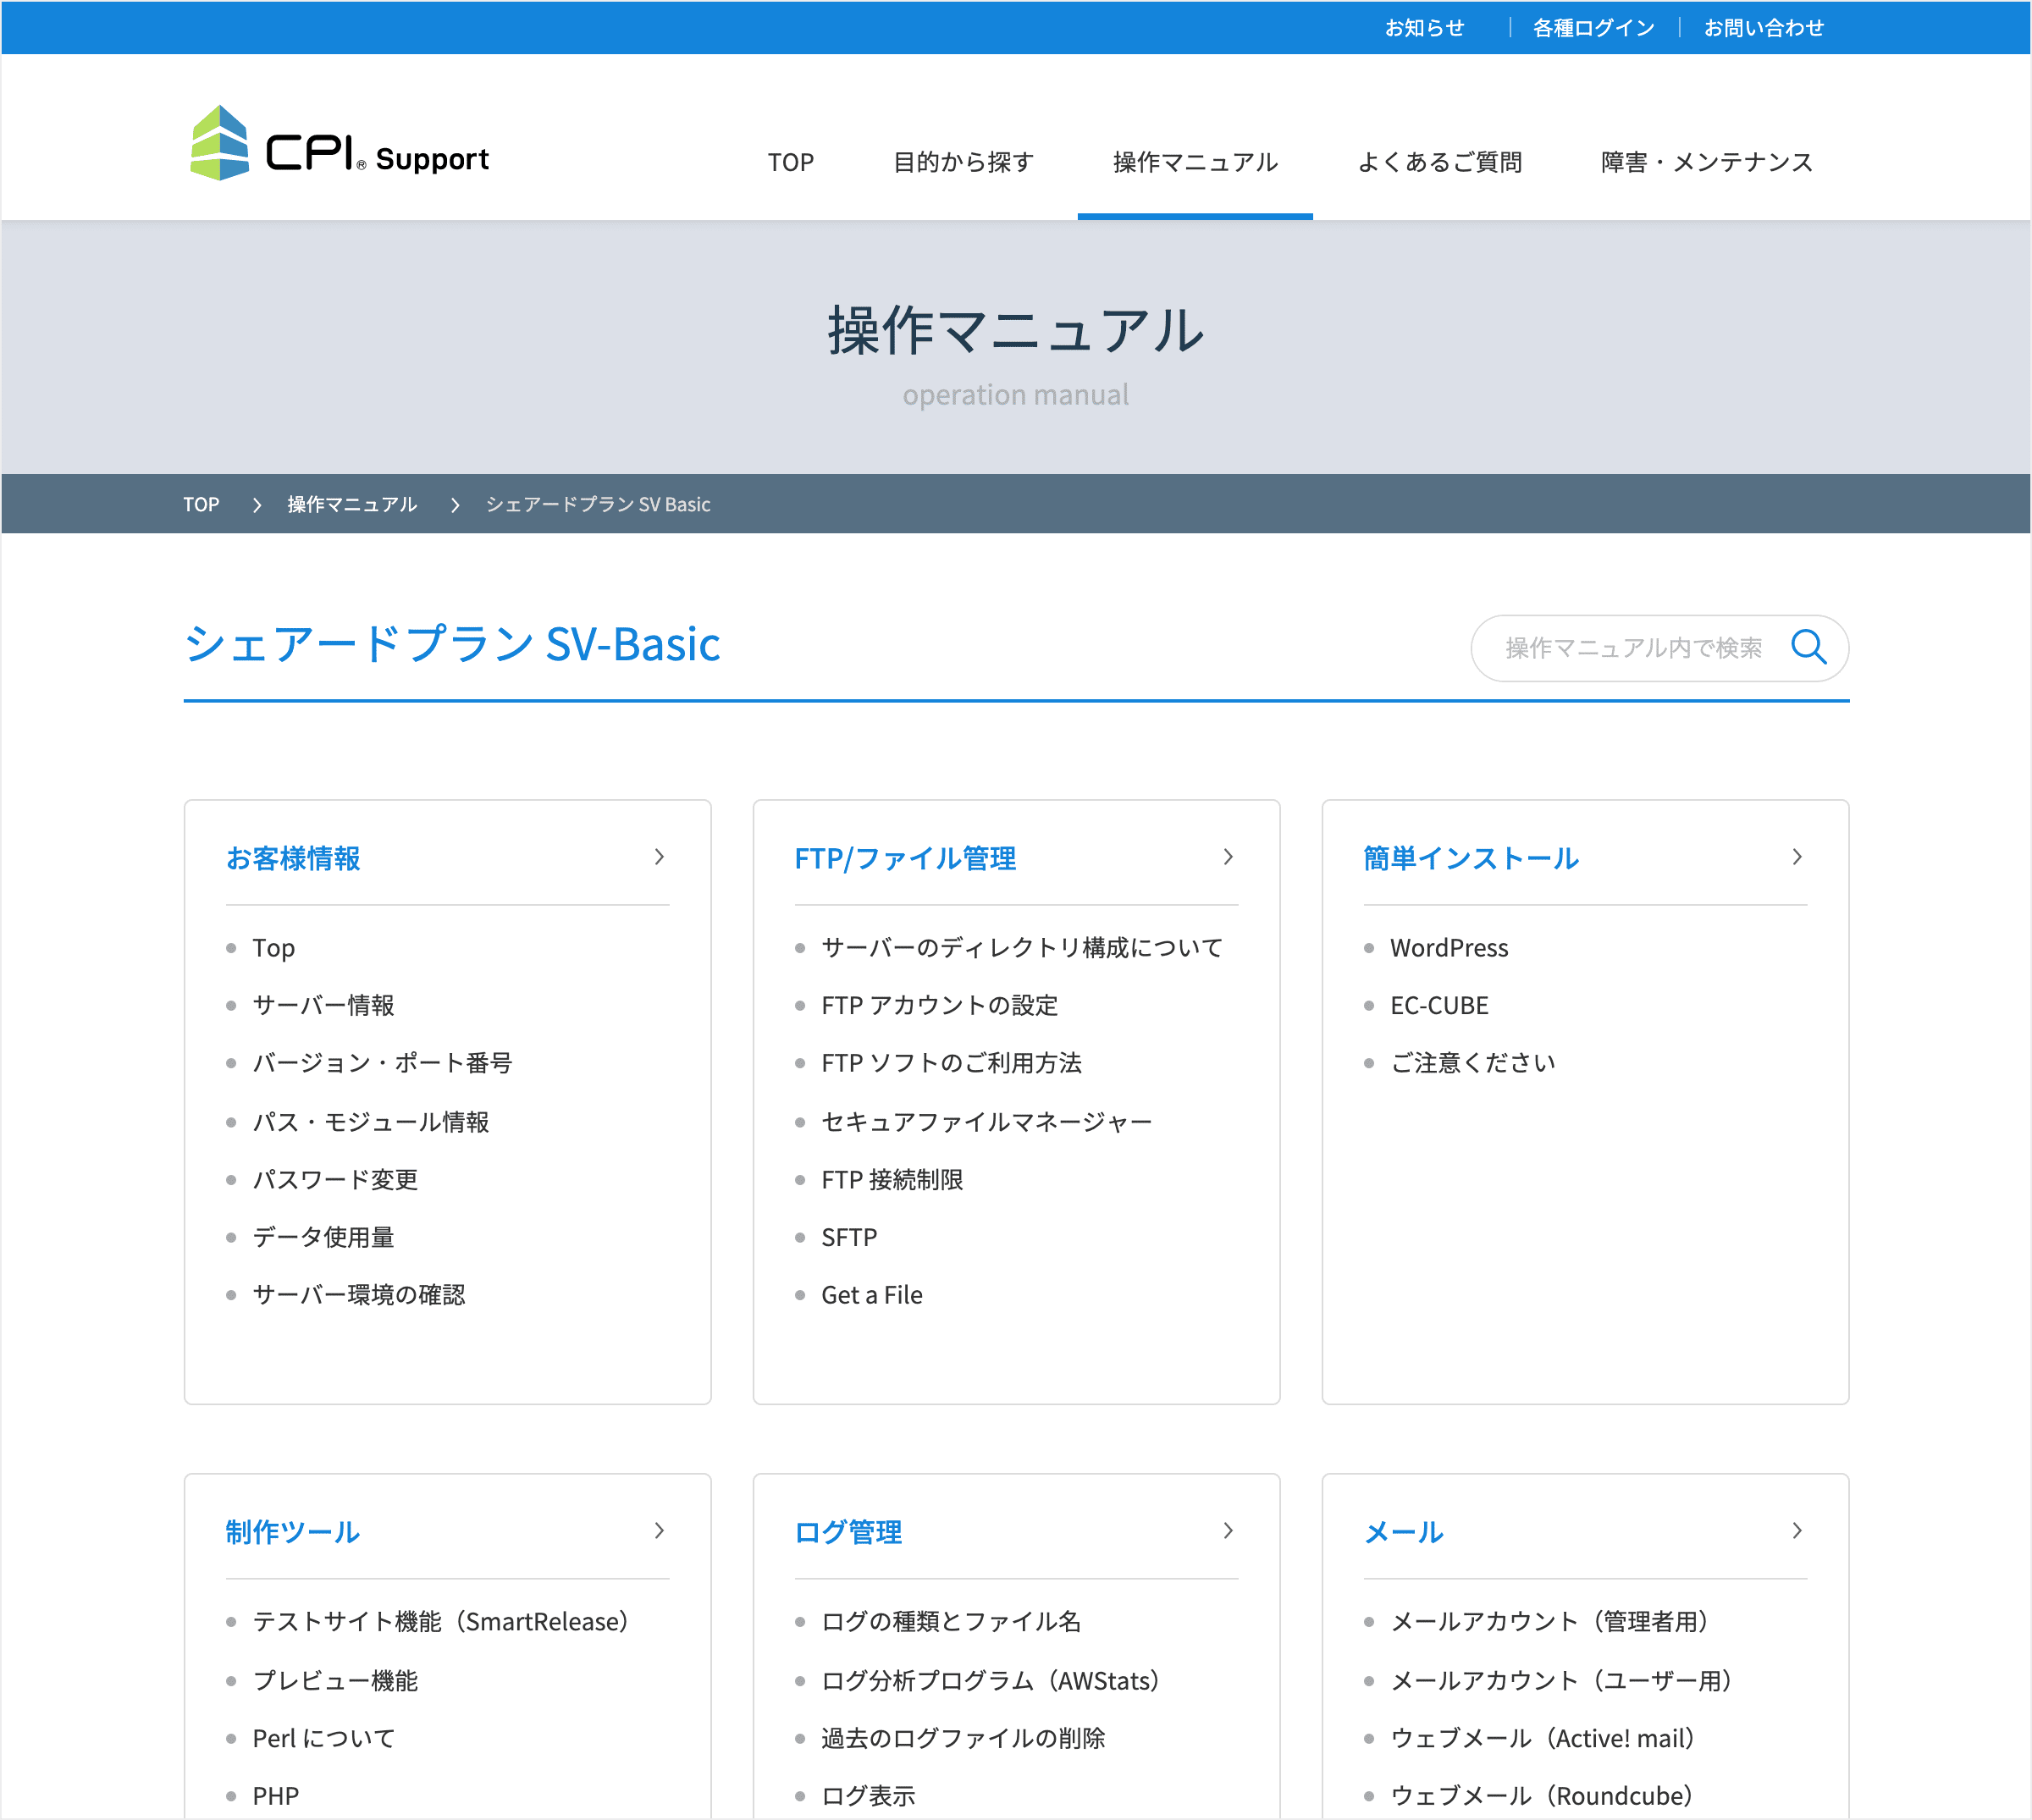Open よくあるご質問 navigation item
This screenshot has width=2032, height=1820.
(1440, 162)
